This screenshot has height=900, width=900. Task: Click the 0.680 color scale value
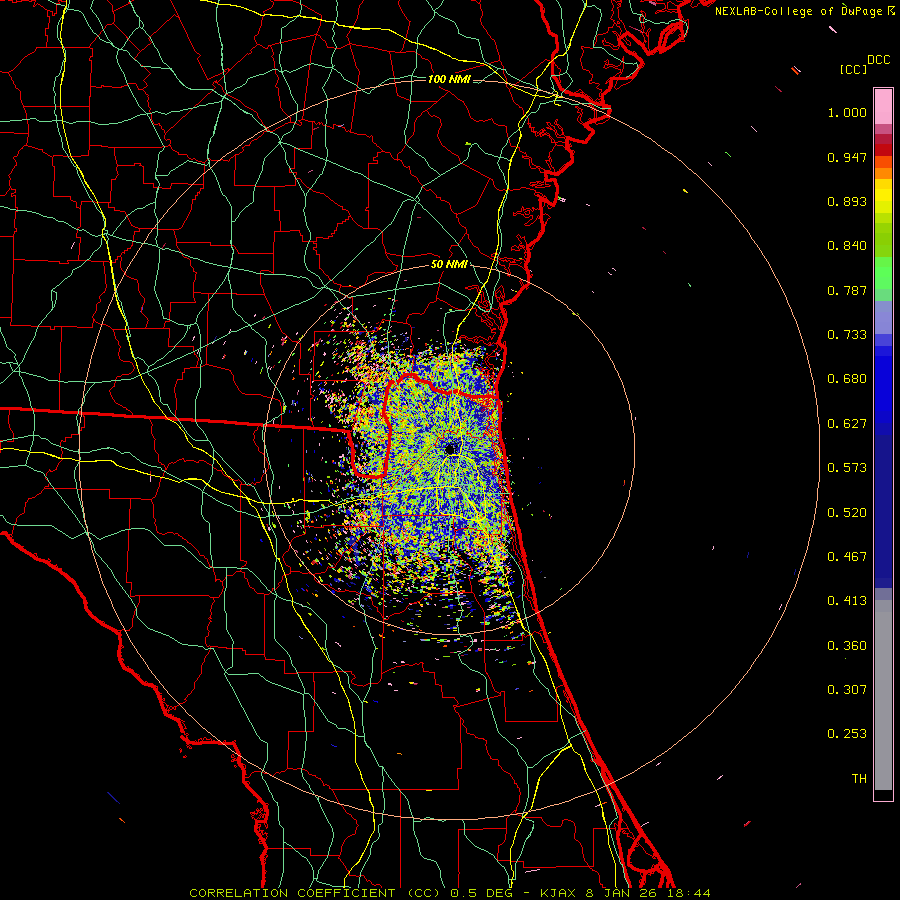point(847,379)
